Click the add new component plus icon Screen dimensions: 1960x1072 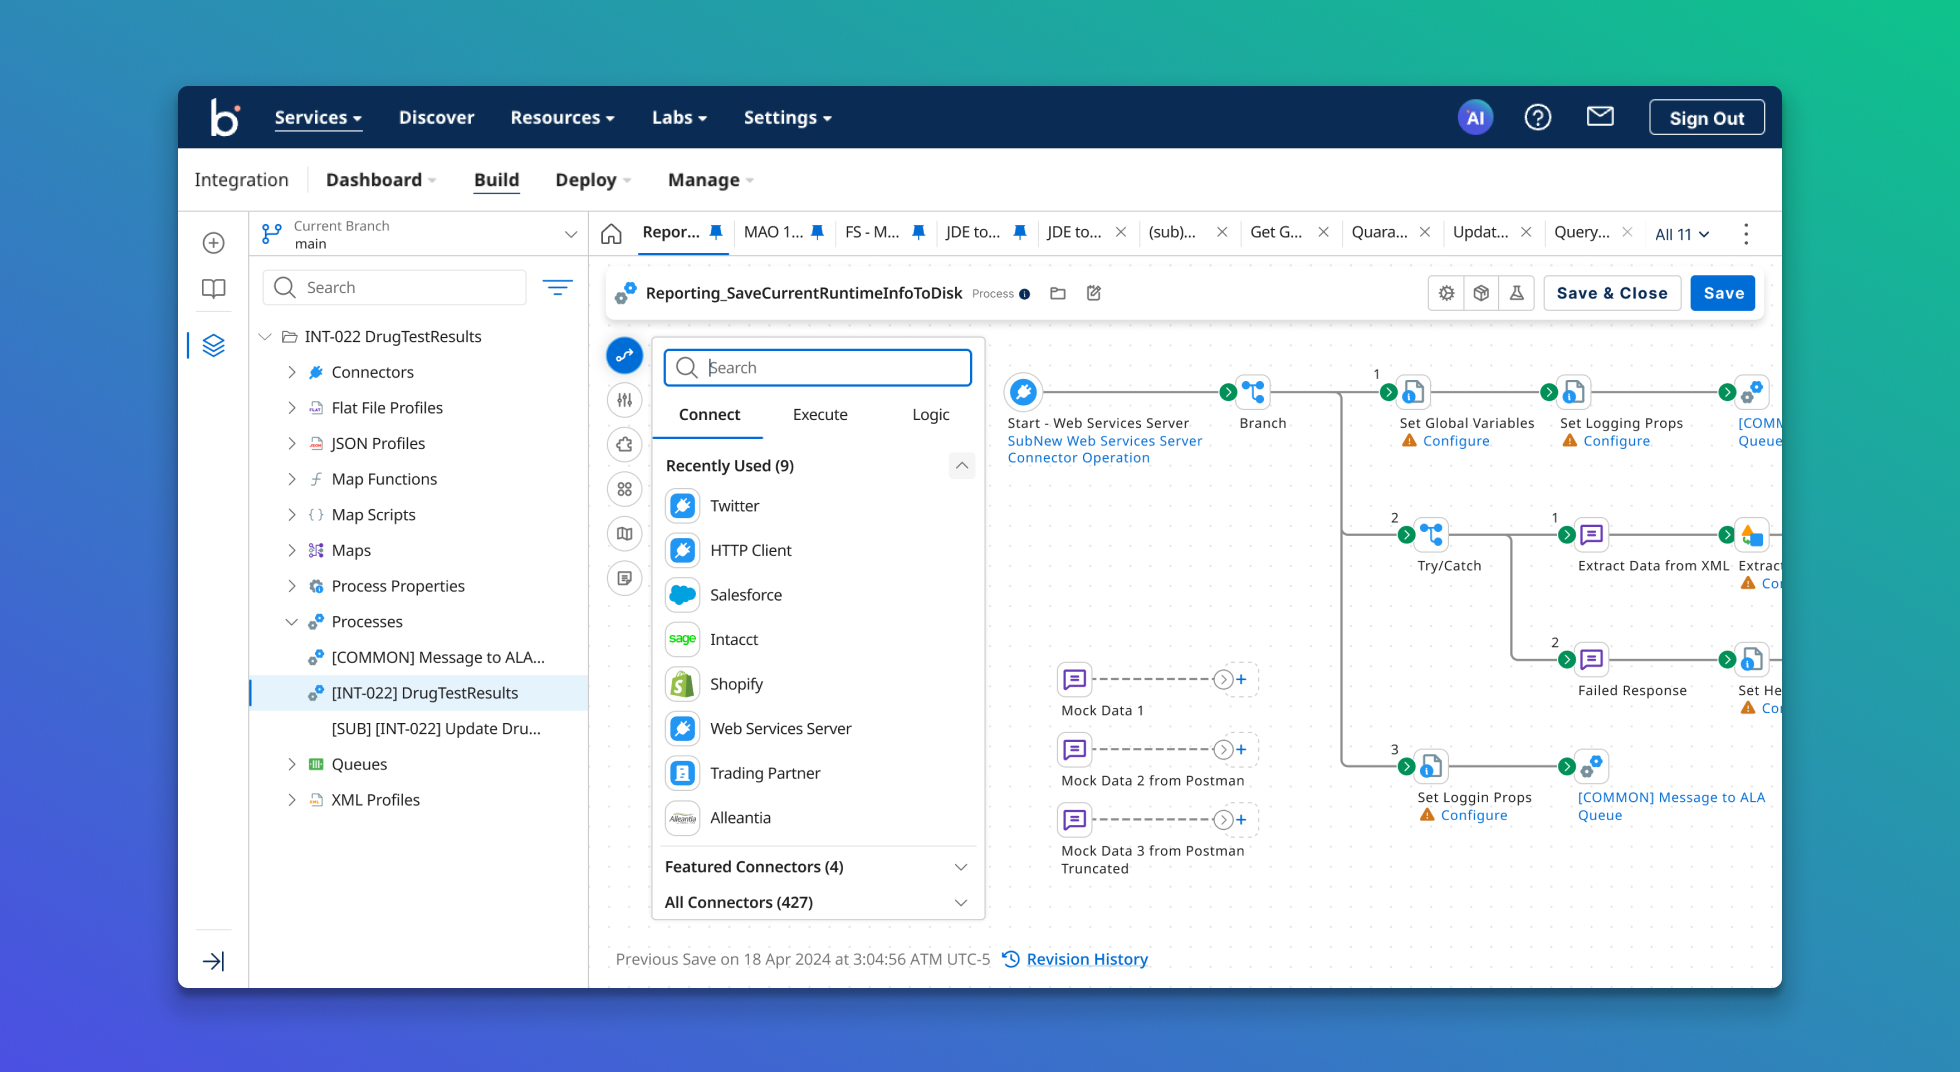213,243
